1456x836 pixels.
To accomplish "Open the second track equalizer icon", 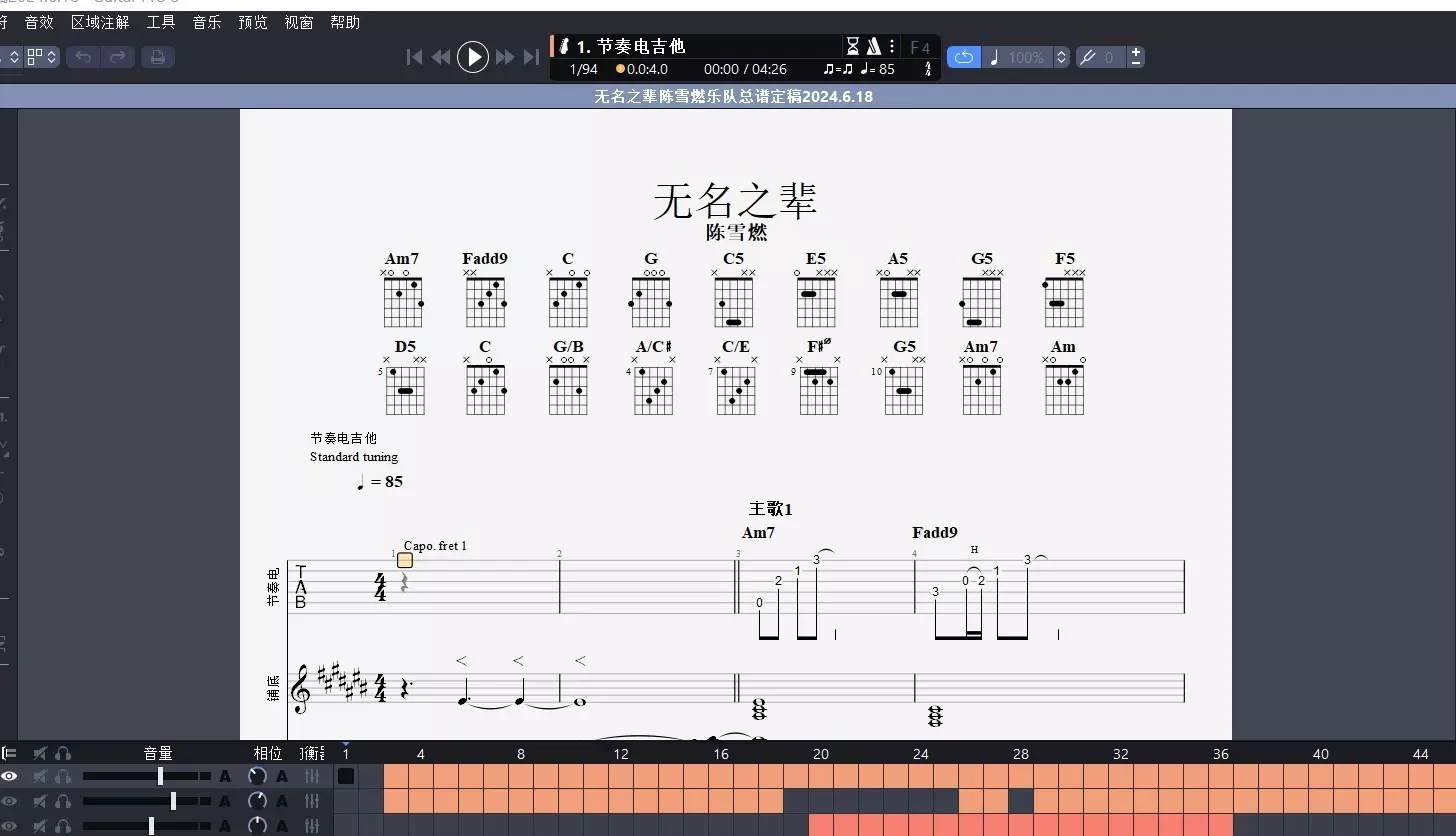I will (x=312, y=801).
